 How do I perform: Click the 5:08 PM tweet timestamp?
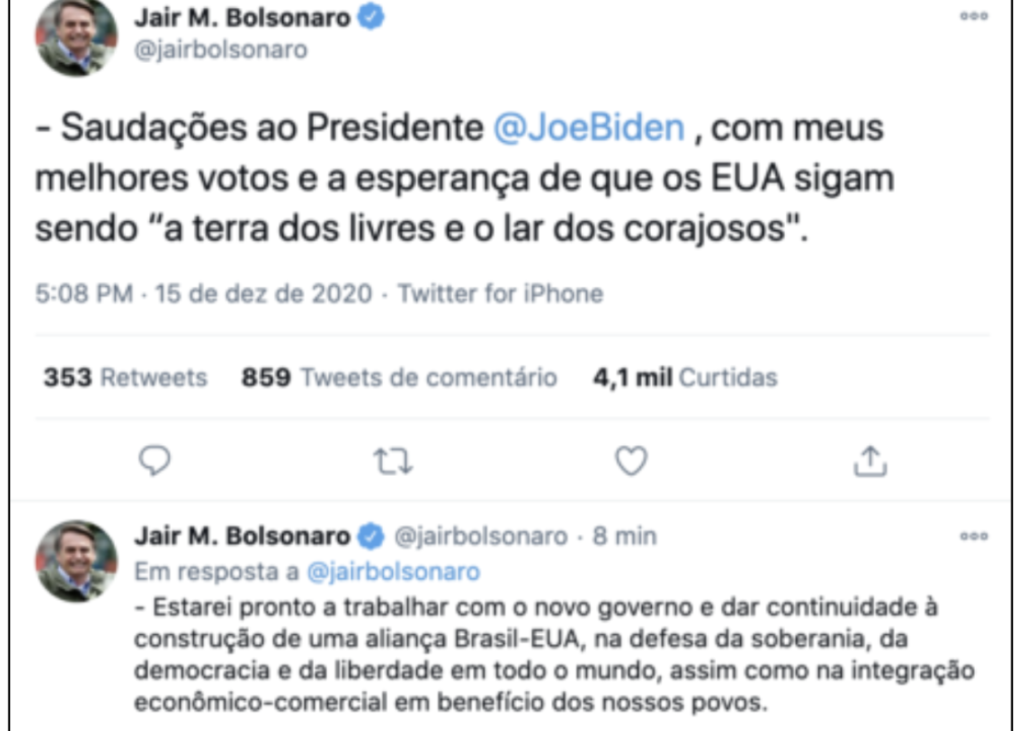point(83,294)
